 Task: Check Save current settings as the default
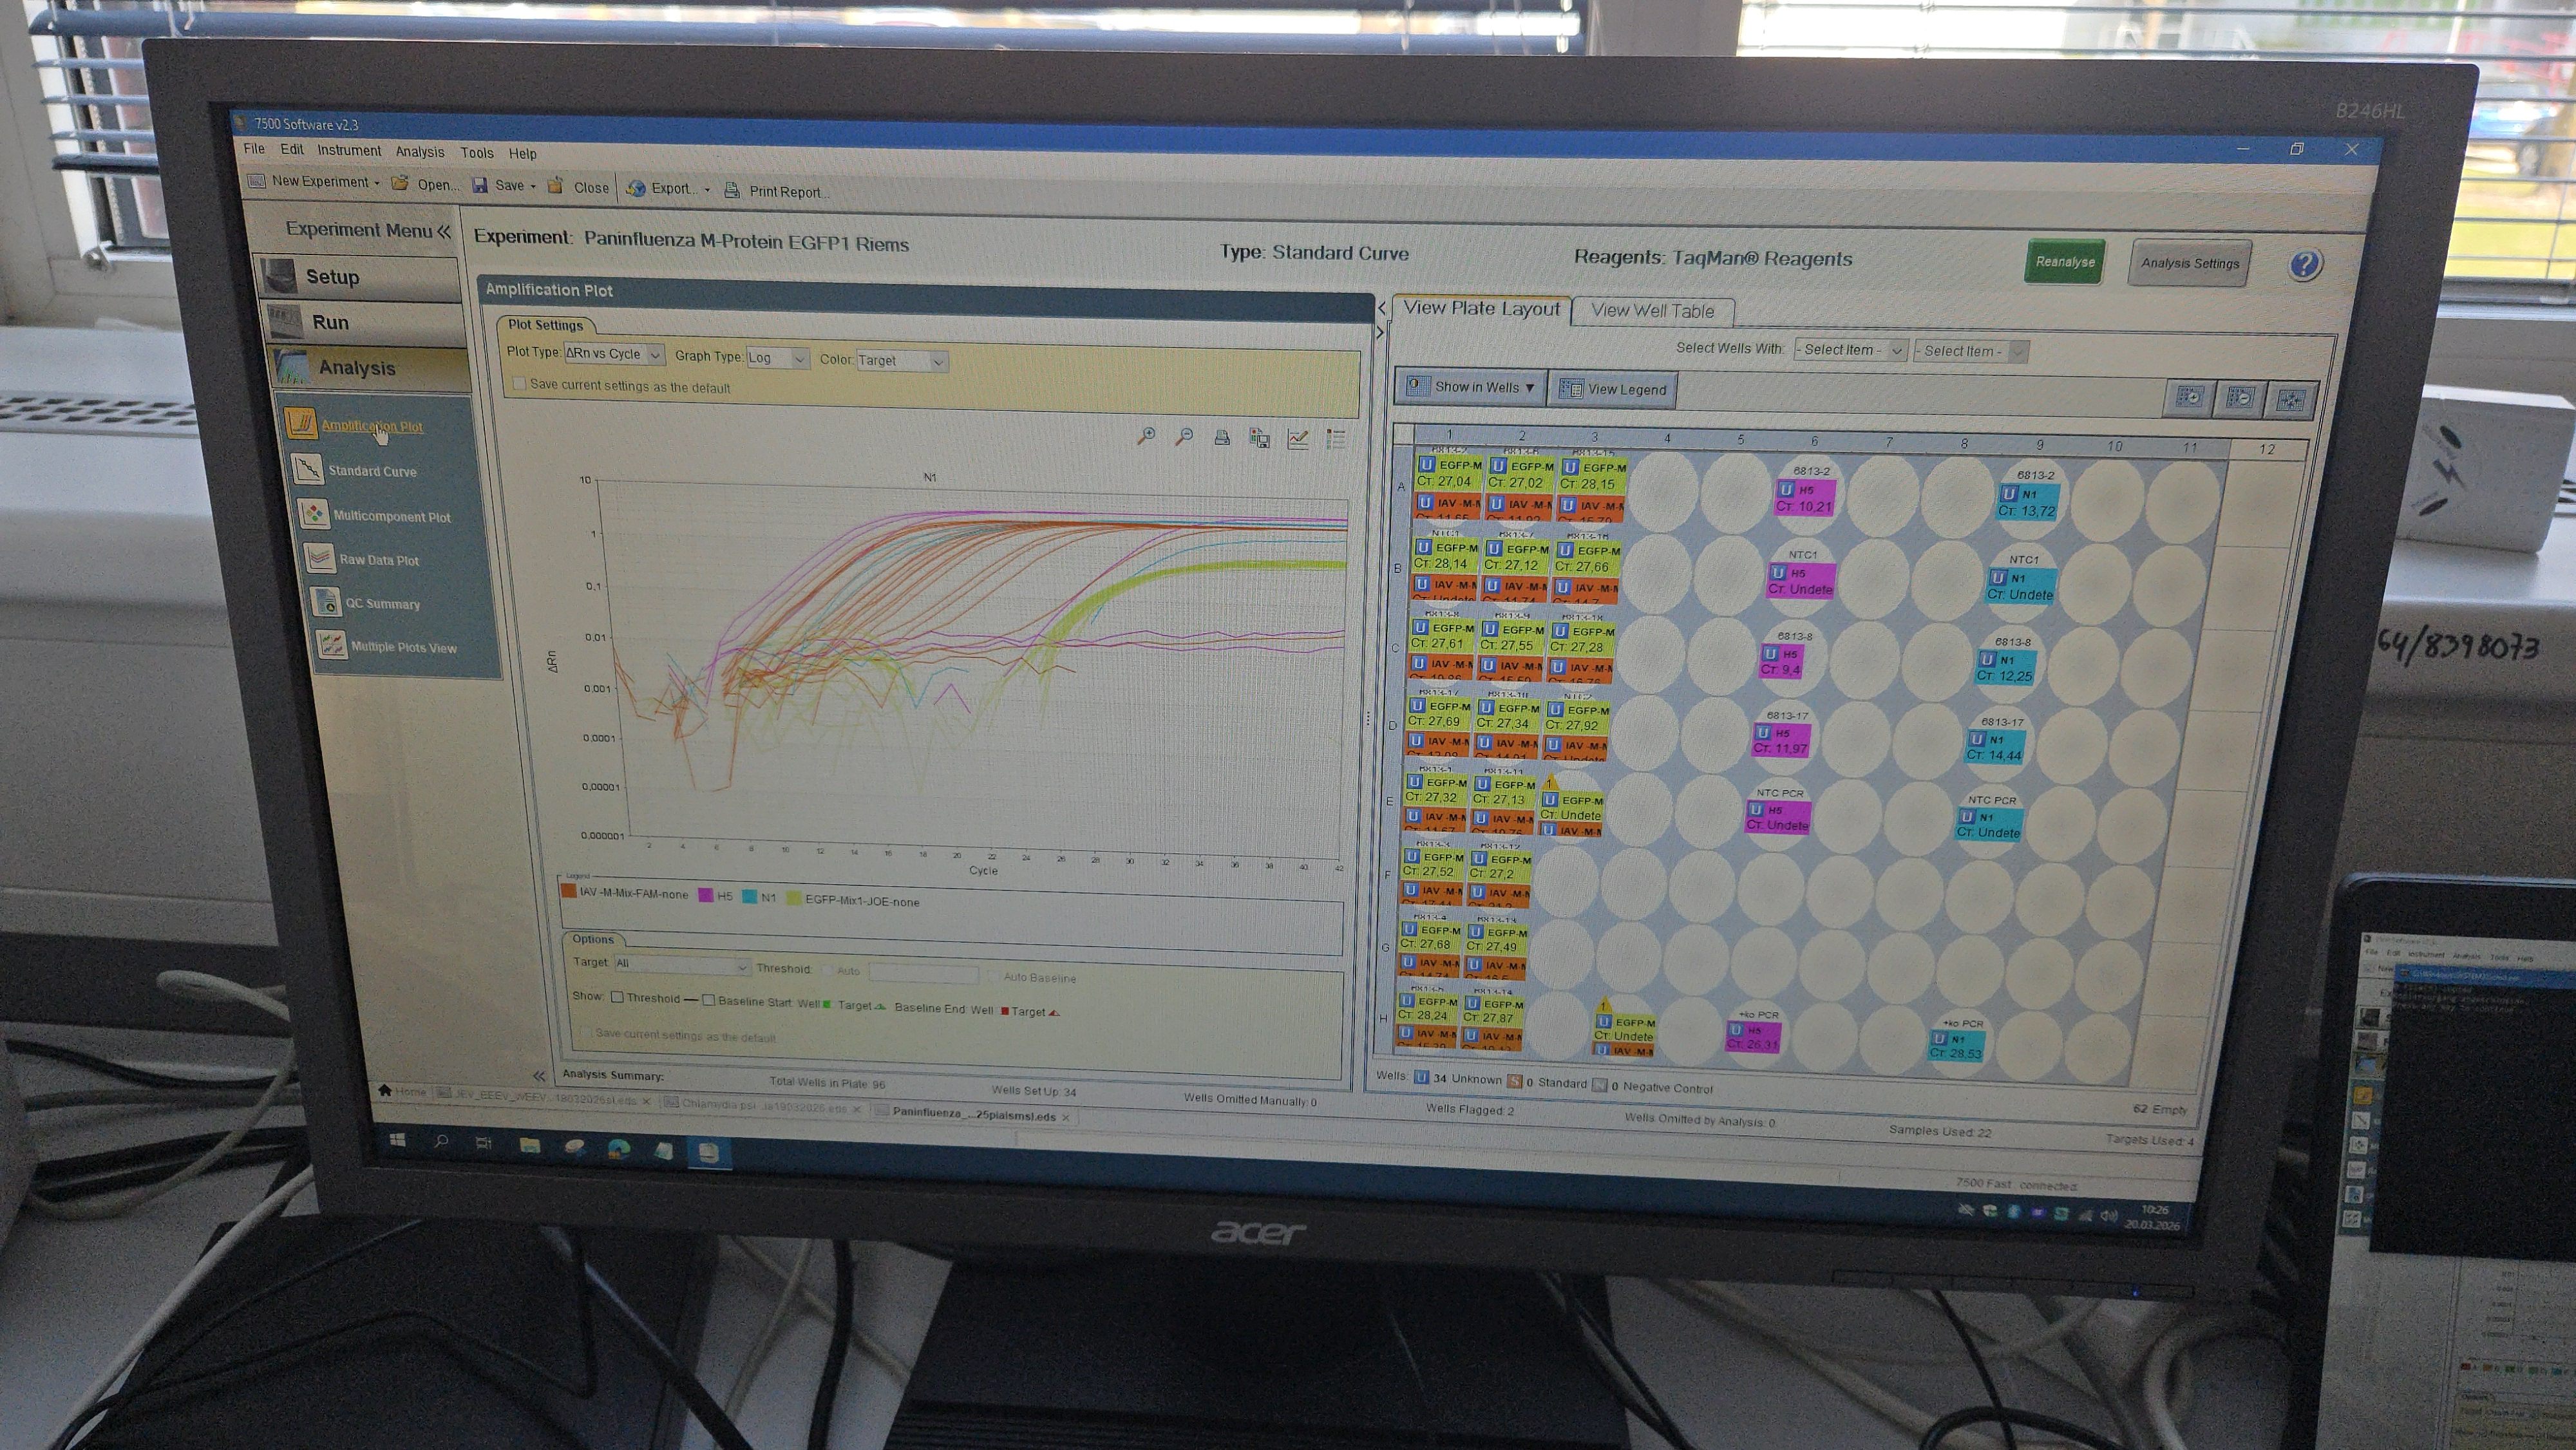tap(519, 384)
